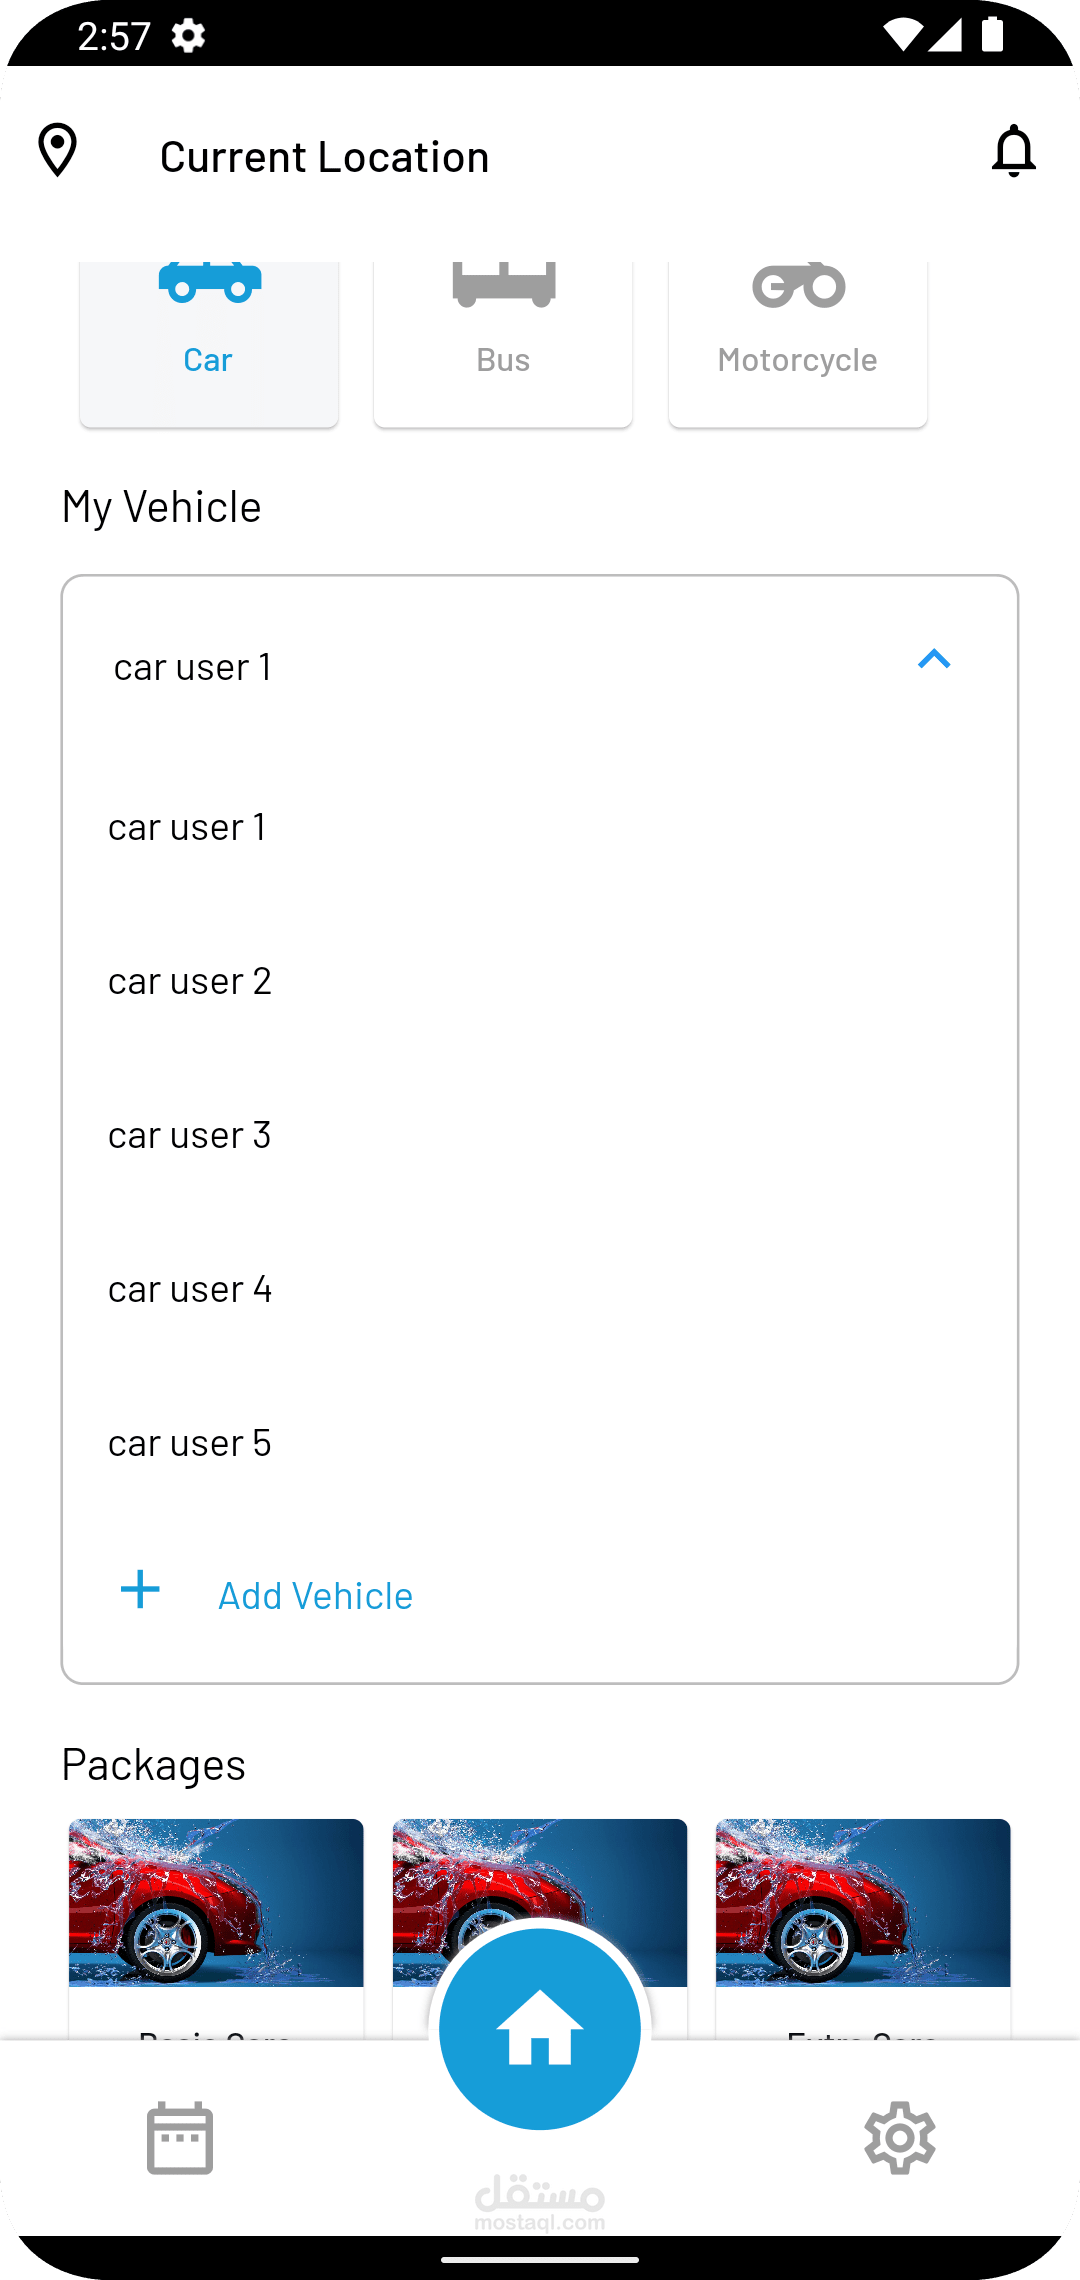
Task: Tap the Home button in bottom bar
Action: 540,2030
